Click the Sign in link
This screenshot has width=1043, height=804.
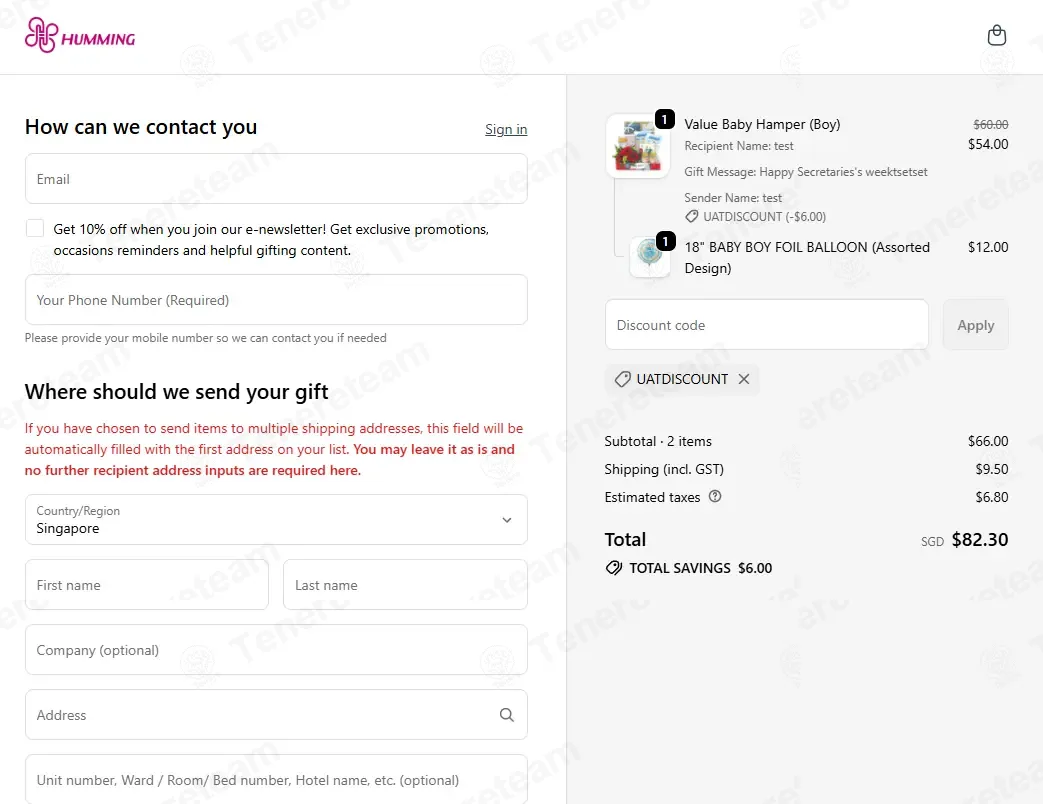pyautogui.click(x=506, y=129)
